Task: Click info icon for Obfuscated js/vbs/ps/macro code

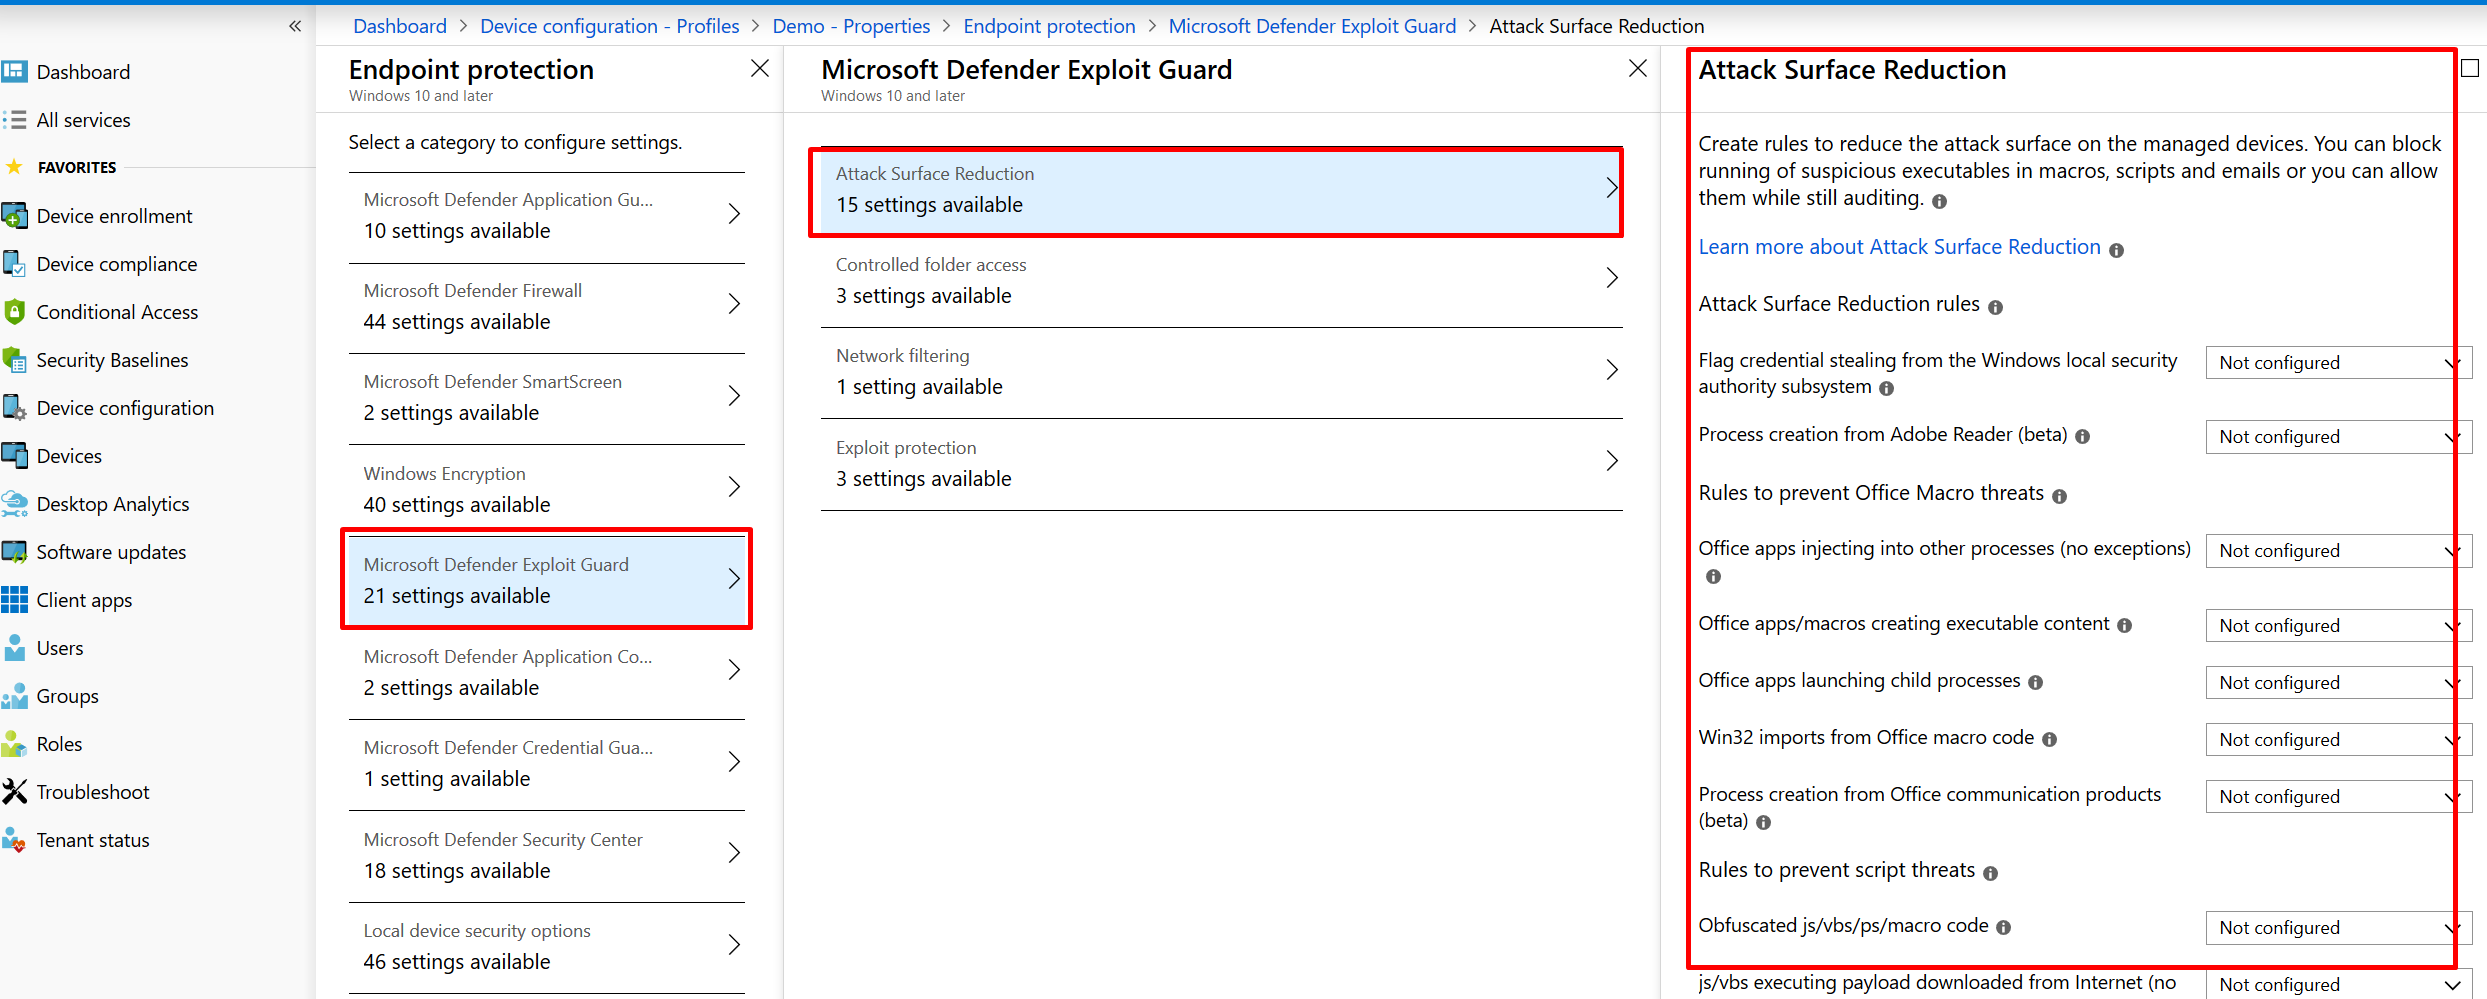Action: coord(2003,928)
